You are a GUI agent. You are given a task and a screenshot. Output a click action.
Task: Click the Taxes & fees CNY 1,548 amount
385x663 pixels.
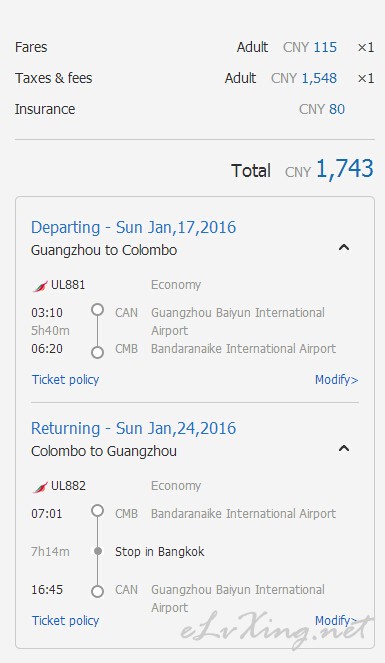point(304,78)
